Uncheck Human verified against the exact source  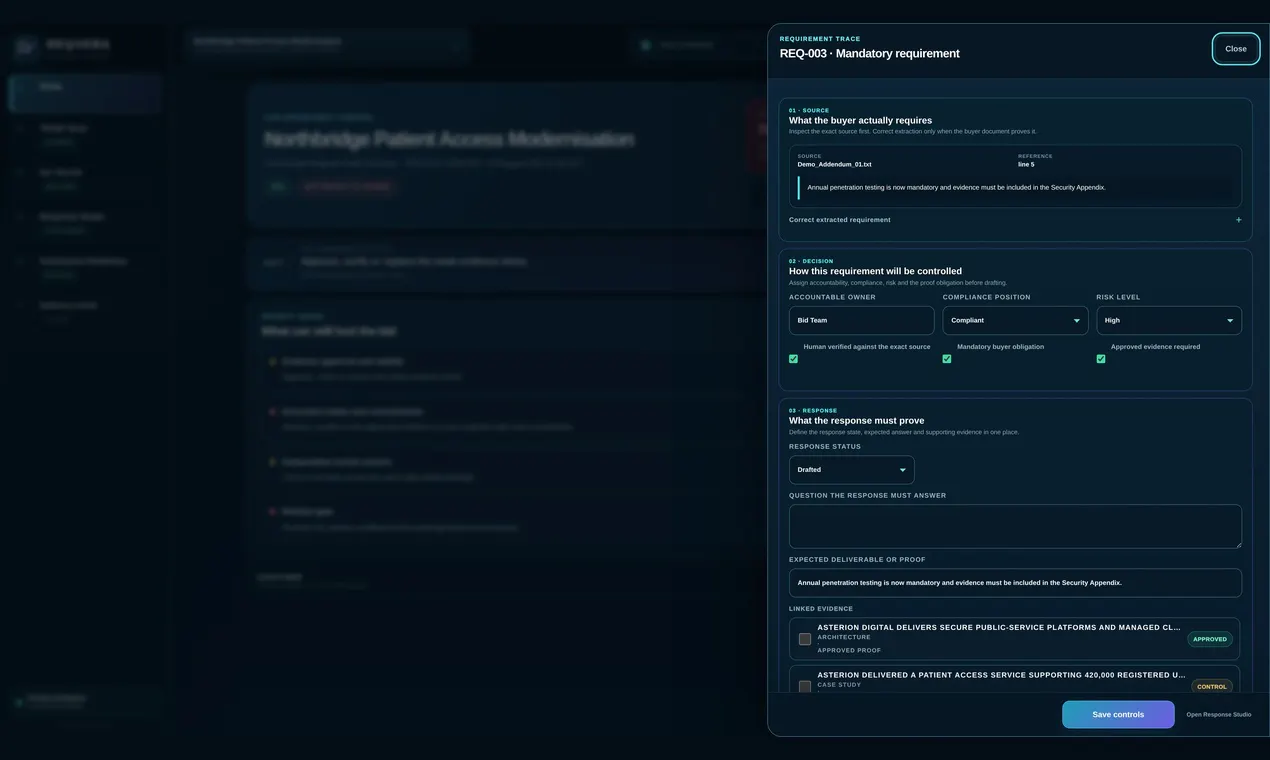click(x=794, y=359)
